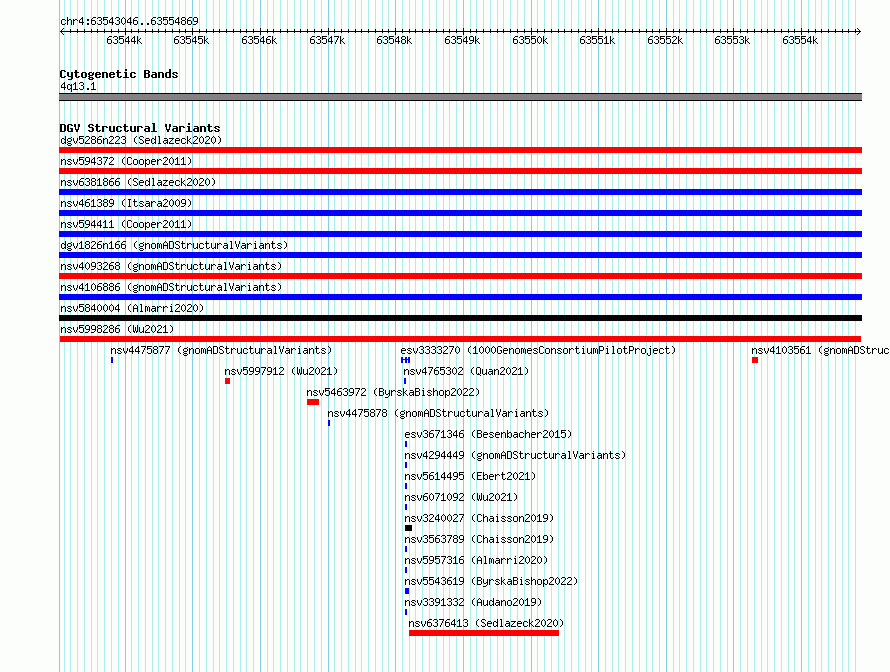The height and width of the screenshot is (672, 890).
Task: Open the nsv5840004 (Almarri2020) label
Action: coord(132,308)
